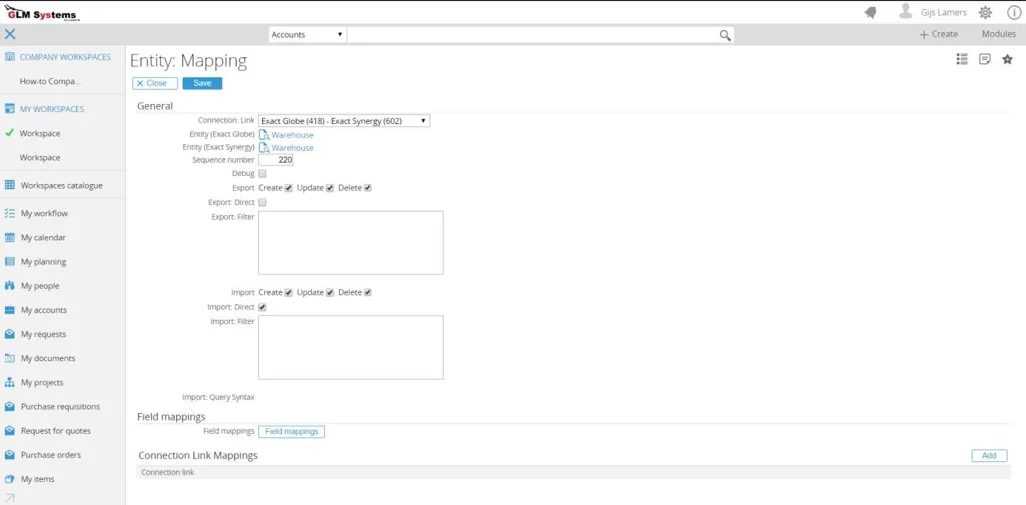The width and height of the screenshot is (1026, 505).
Task: Expand the Accounts search scope dropdown
Action: [x=307, y=35]
